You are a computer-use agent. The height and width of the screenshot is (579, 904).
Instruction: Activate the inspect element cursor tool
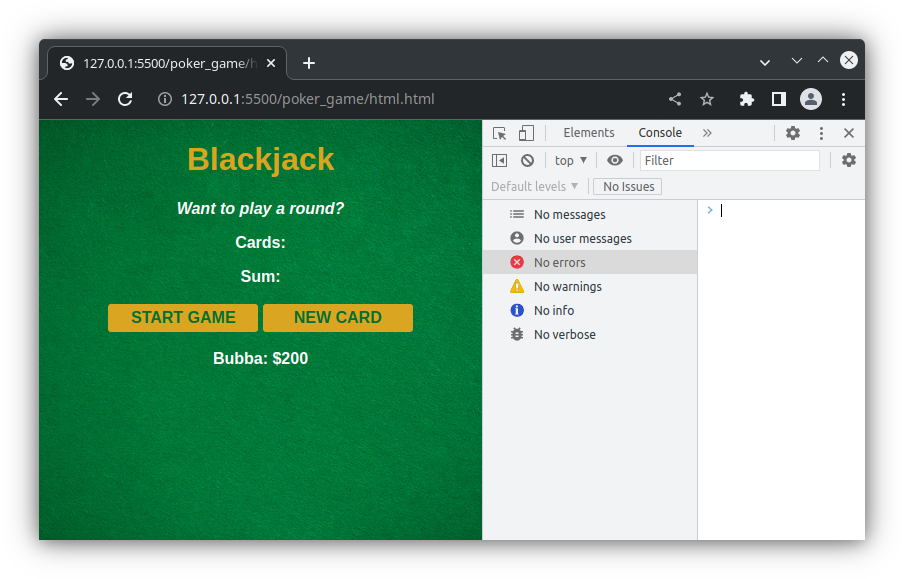(500, 132)
